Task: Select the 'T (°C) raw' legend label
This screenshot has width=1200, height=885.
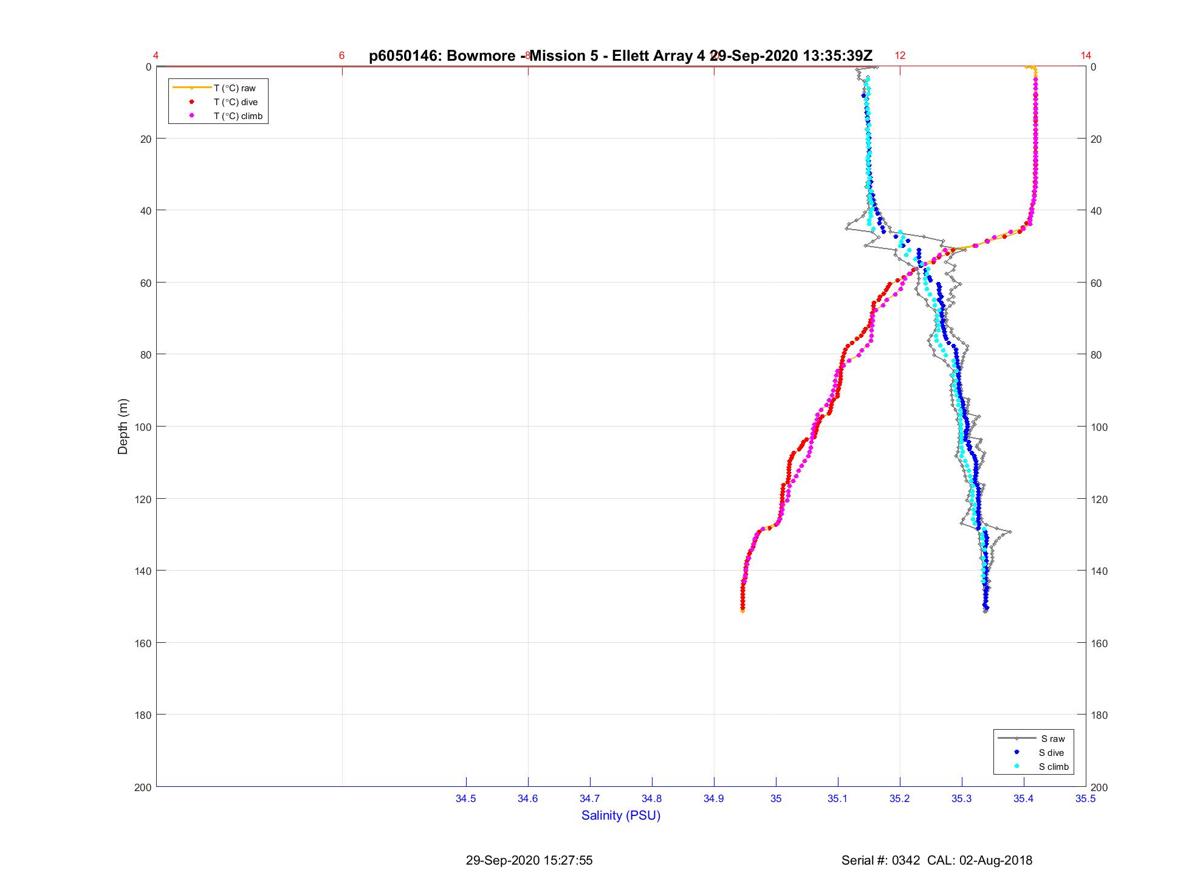Action: pos(235,88)
